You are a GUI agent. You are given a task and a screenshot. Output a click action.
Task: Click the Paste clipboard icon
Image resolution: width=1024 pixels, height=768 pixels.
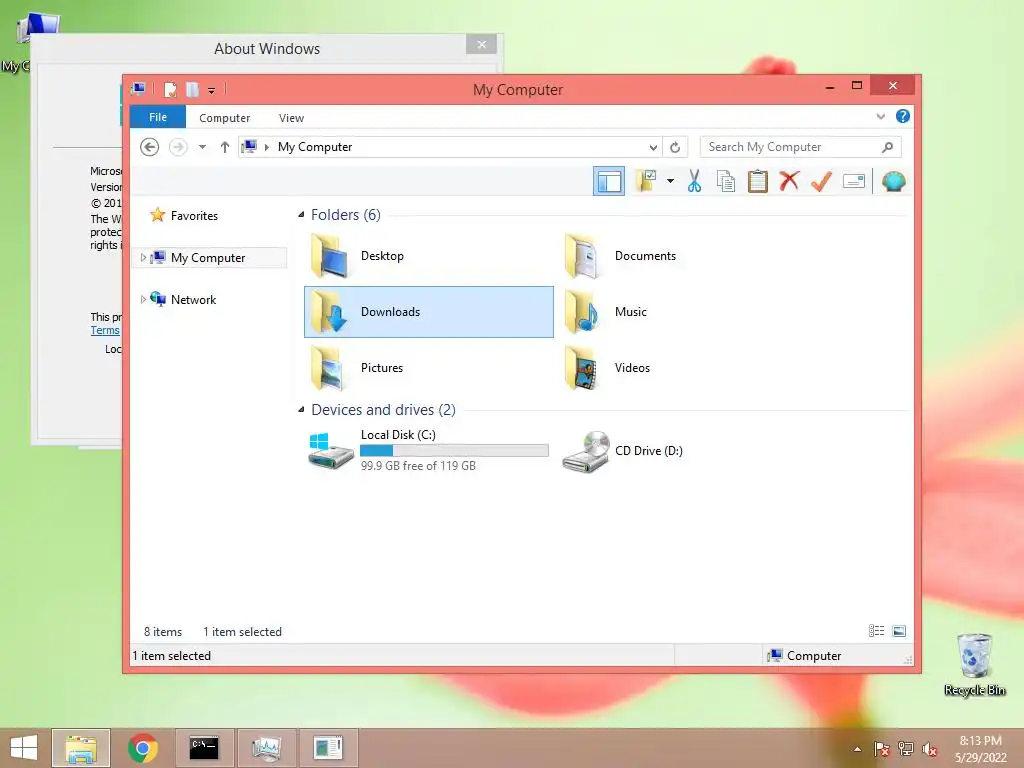click(758, 181)
